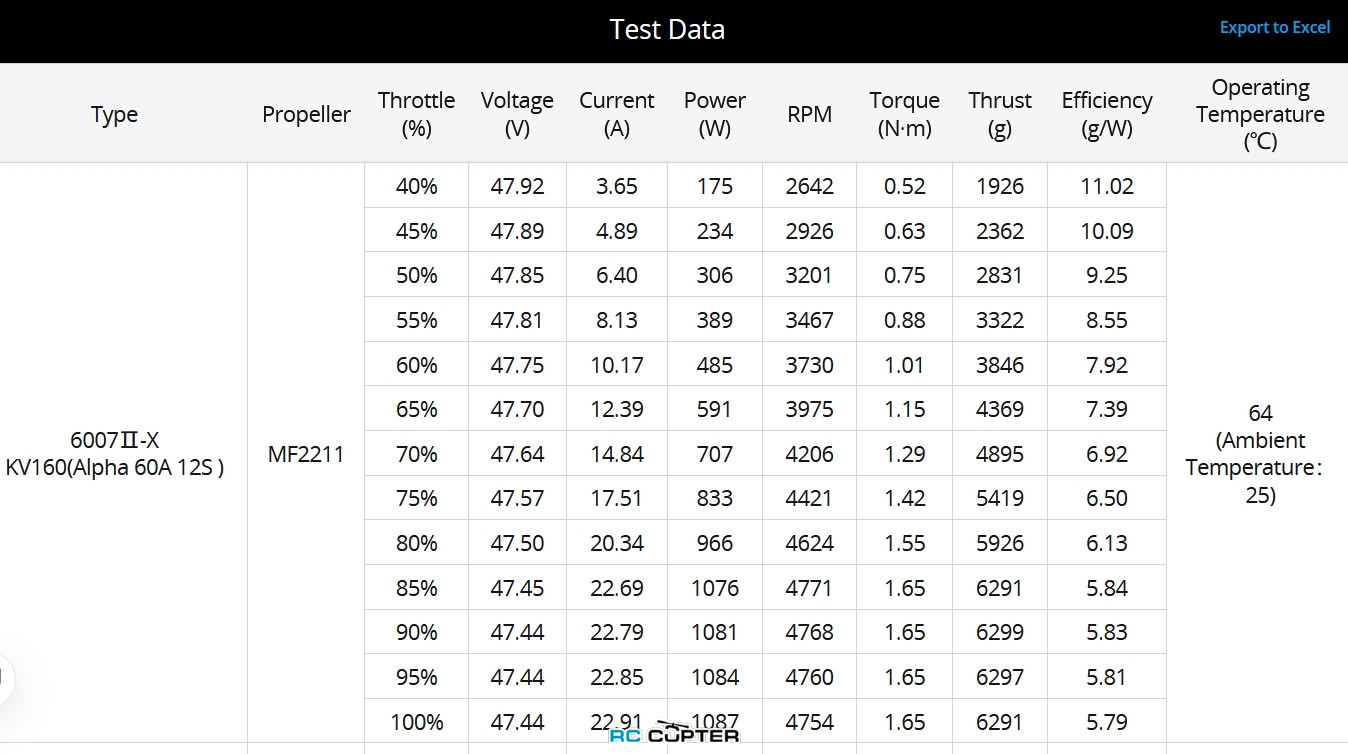
Task: Click the Voltage (V) column header
Action: coord(517,114)
